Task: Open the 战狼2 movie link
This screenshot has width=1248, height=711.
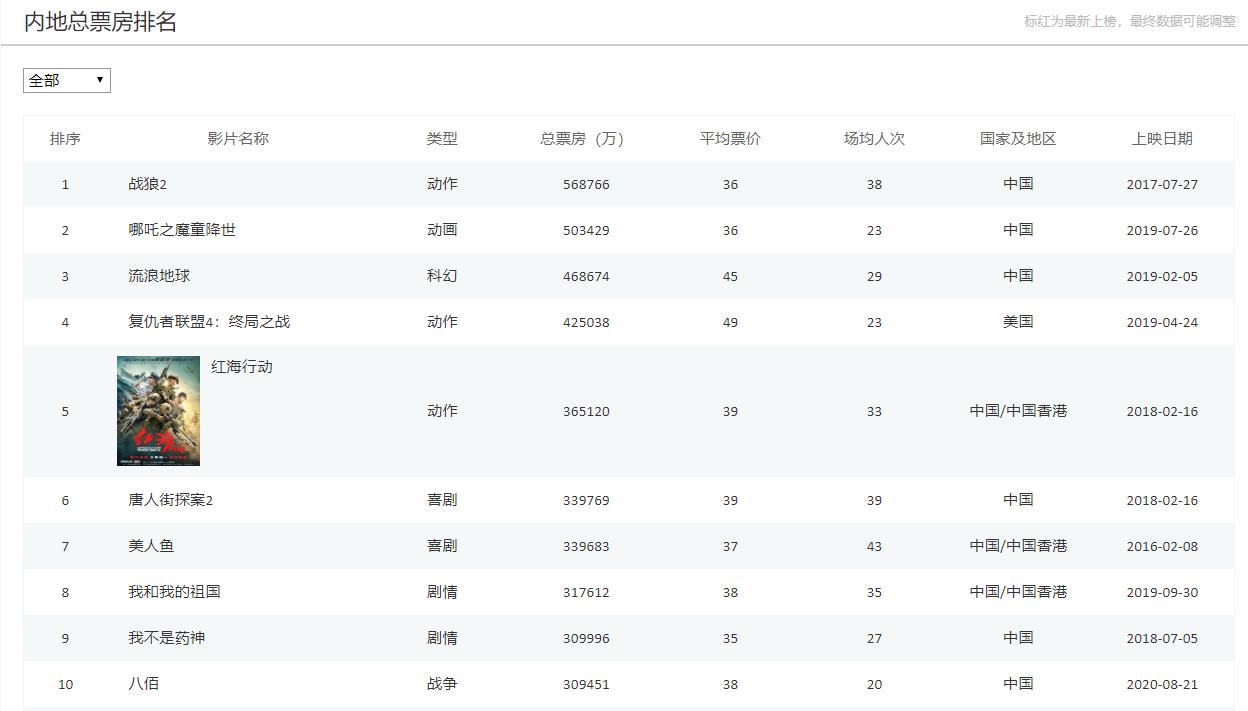Action: pyautogui.click(x=147, y=184)
